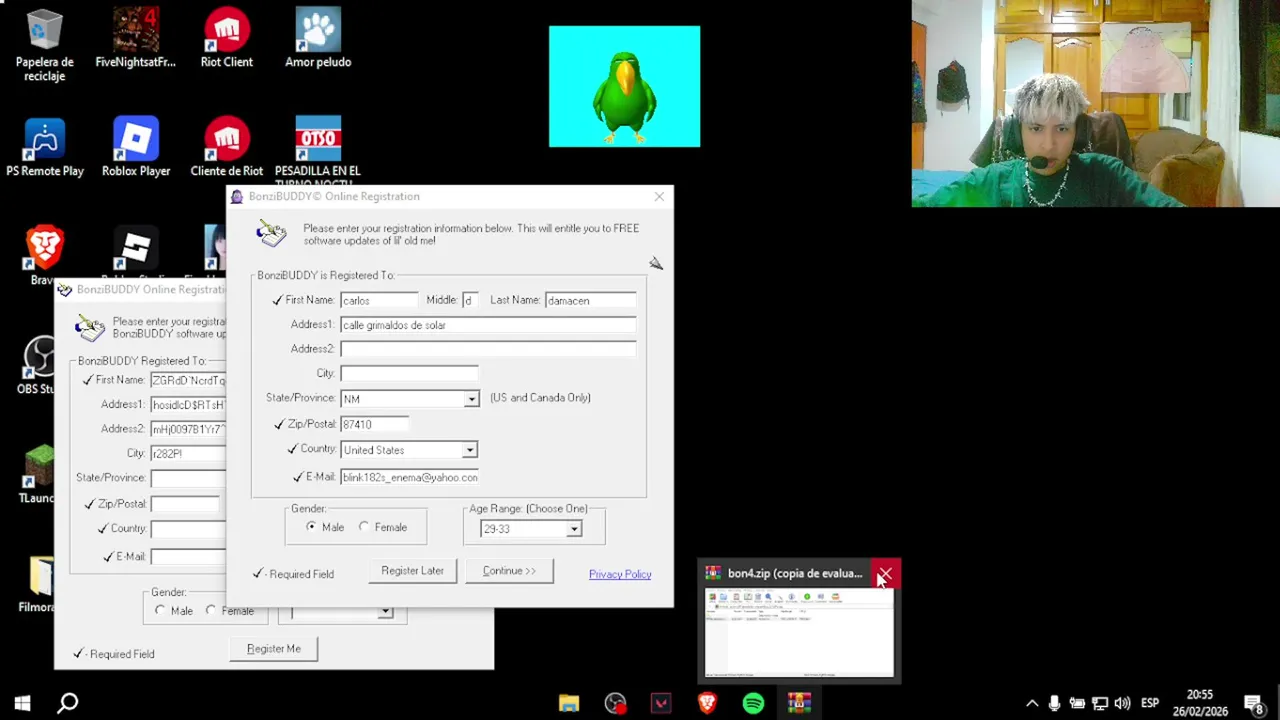The image size is (1280, 720).
Task: Click the Last Name field with damacen
Action: 590,300
